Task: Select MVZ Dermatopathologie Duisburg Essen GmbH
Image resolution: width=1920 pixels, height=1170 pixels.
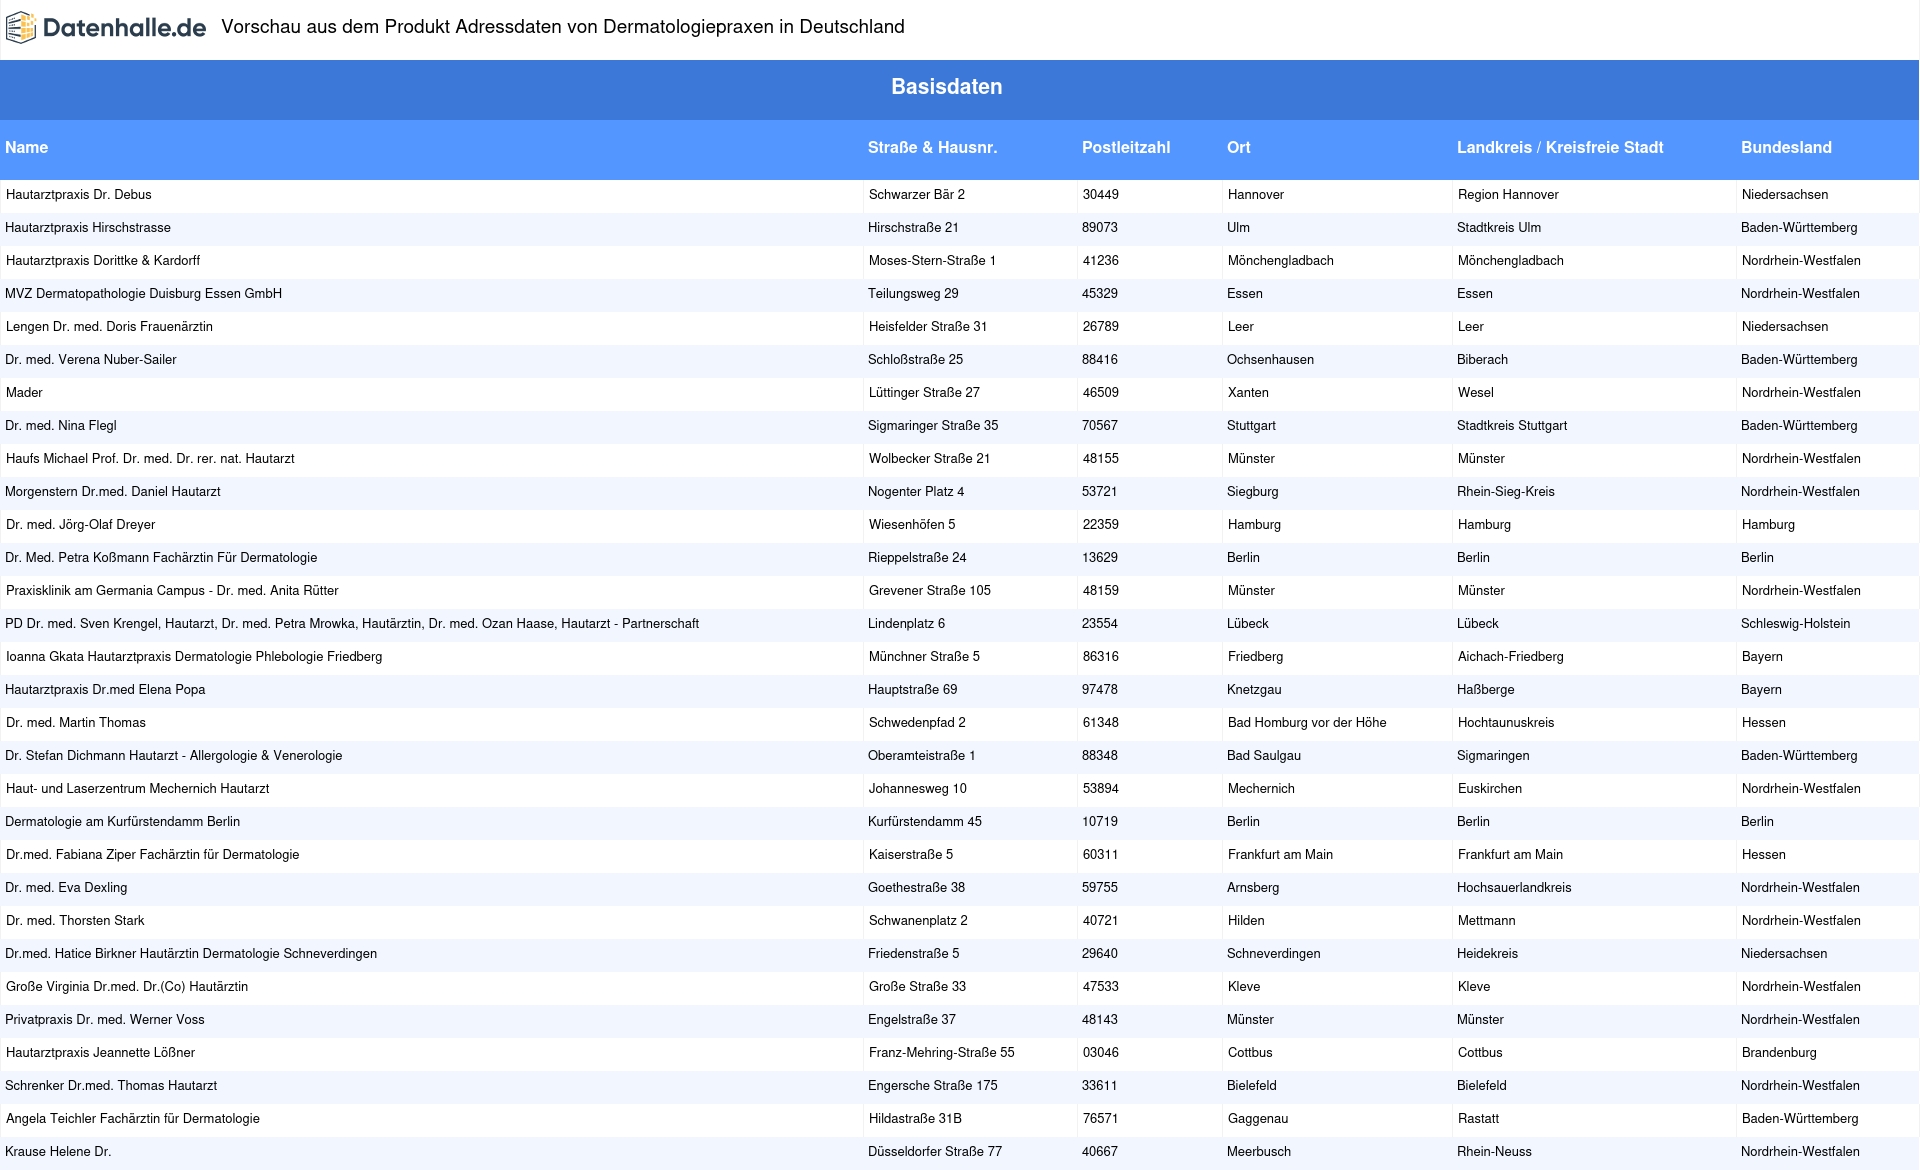Action: (x=144, y=294)
